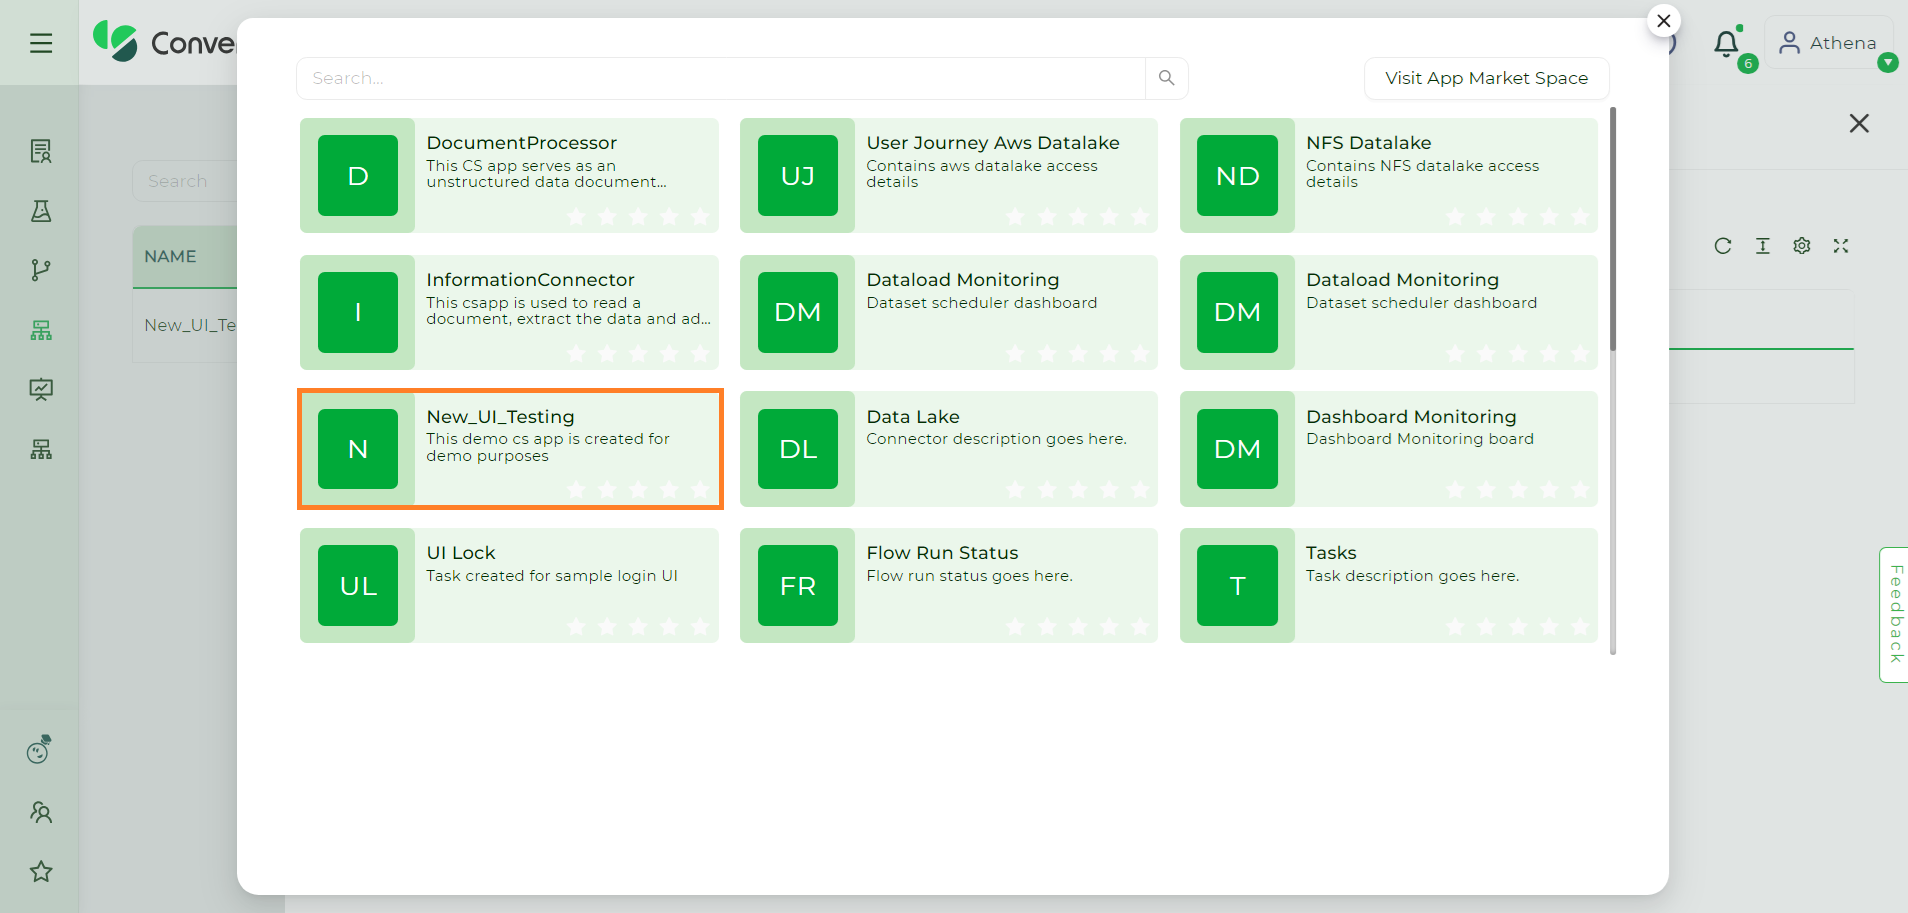This screenshot has height=913, width=1908.
Task: Open the users sidebar icon
Action: [41, 812]
